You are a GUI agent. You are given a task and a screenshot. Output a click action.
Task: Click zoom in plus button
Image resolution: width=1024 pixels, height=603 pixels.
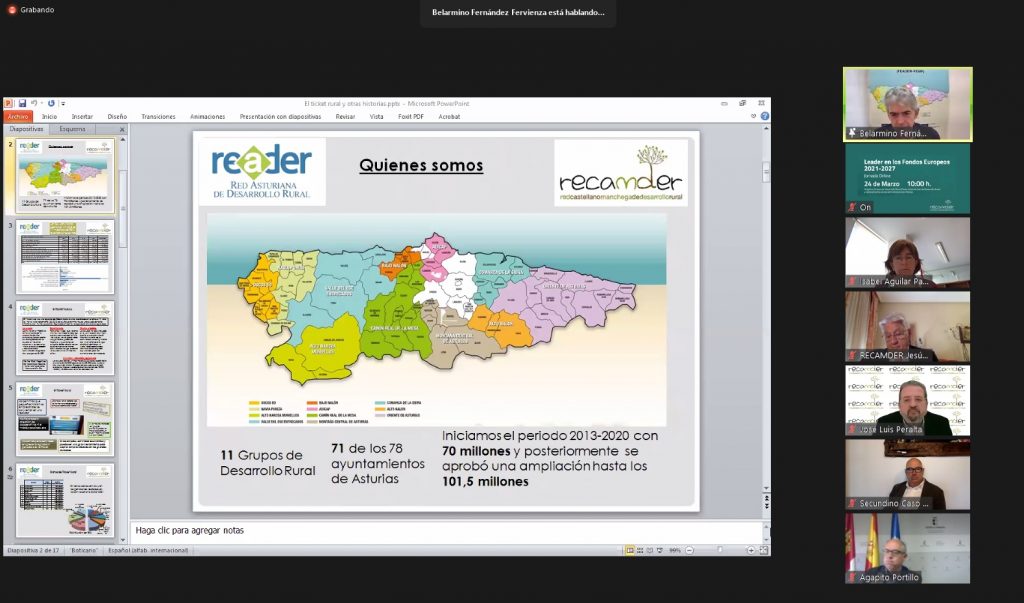click(x=750, y=550)
